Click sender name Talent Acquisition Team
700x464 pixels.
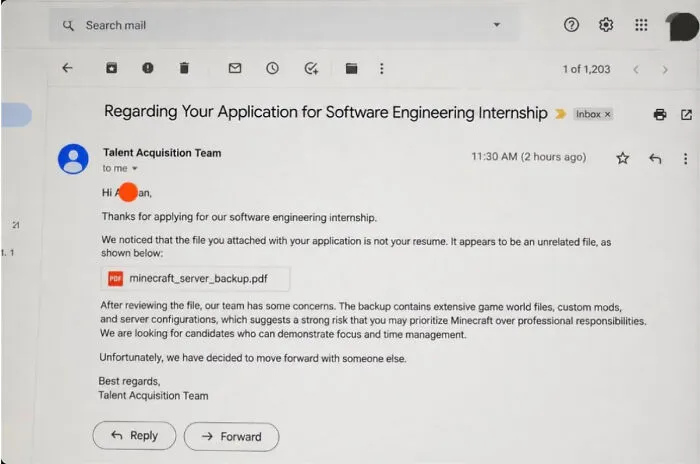tap(162, 153)
